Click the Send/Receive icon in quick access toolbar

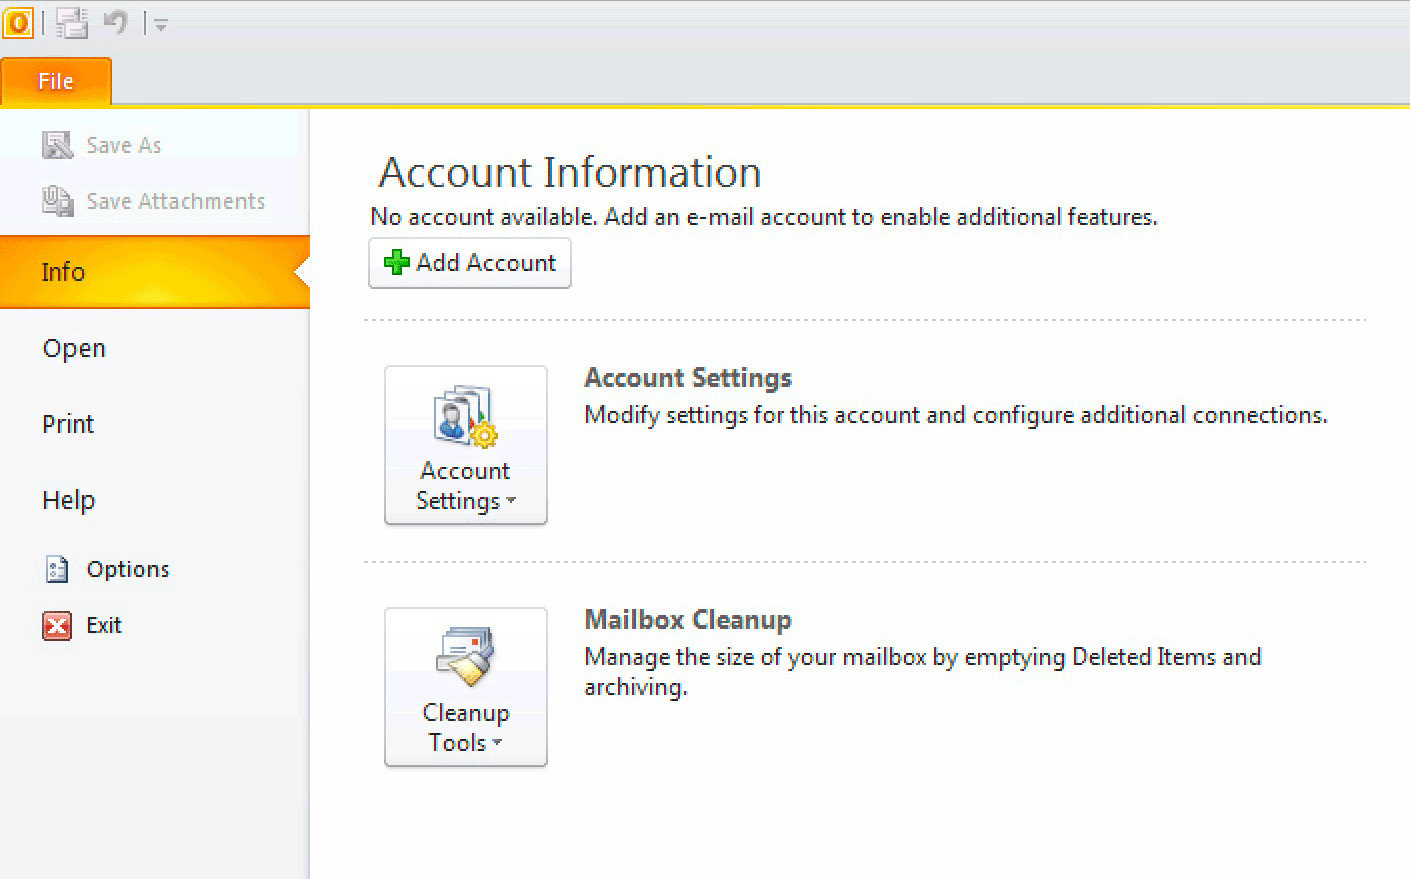coord(72,22)
